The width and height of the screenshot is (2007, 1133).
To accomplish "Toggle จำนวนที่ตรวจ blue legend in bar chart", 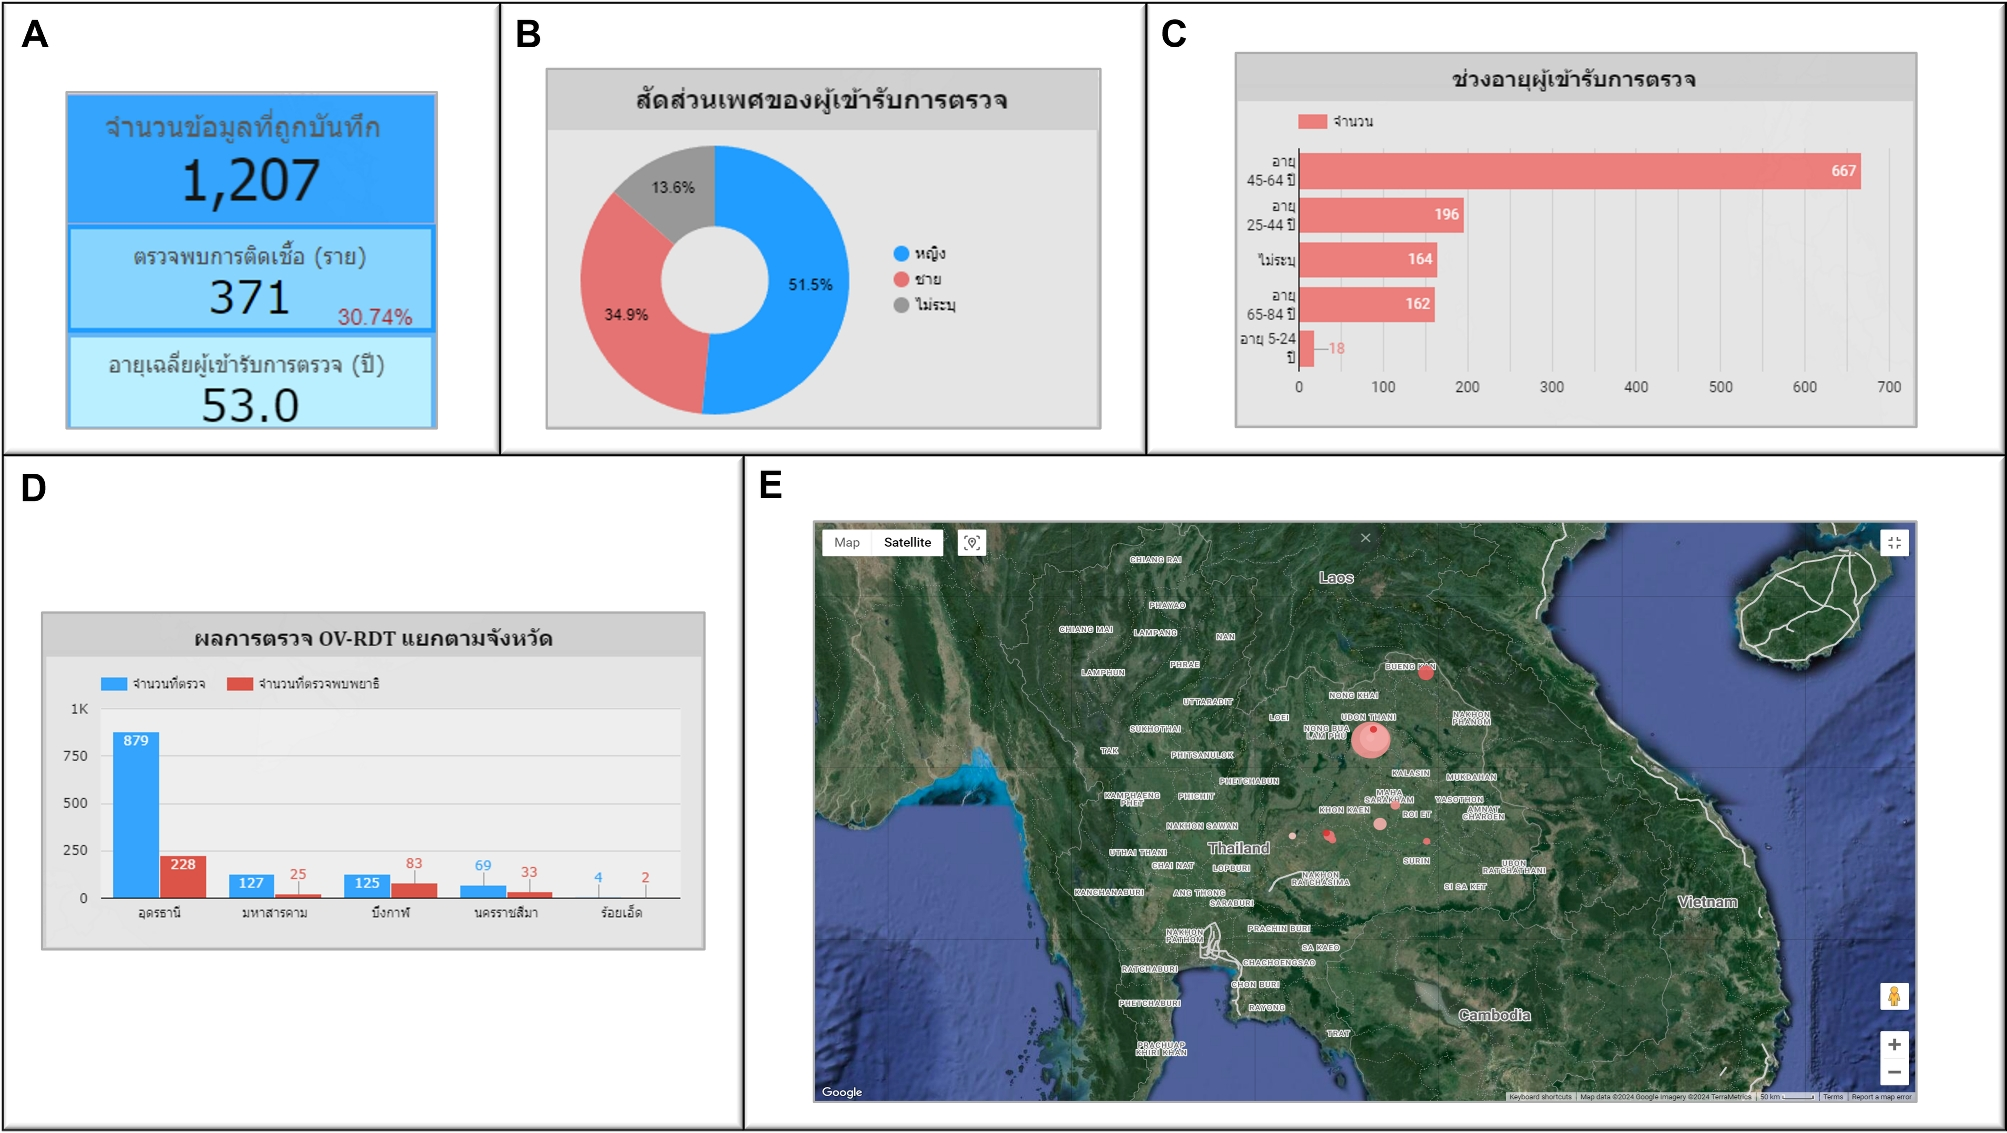I will [154, 684].
